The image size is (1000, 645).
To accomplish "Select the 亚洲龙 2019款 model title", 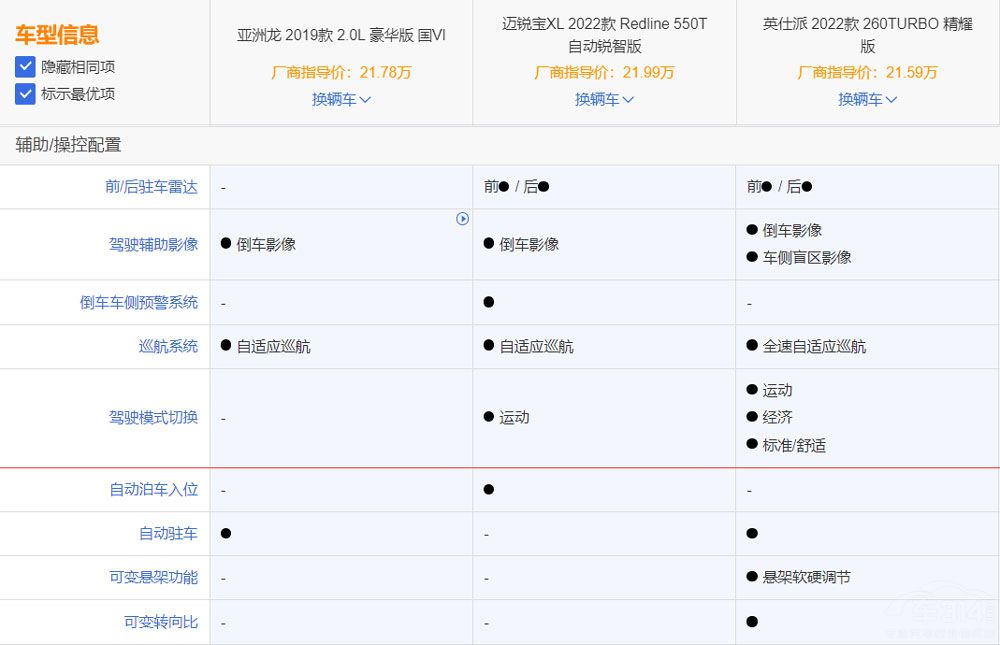I will 341,34.
